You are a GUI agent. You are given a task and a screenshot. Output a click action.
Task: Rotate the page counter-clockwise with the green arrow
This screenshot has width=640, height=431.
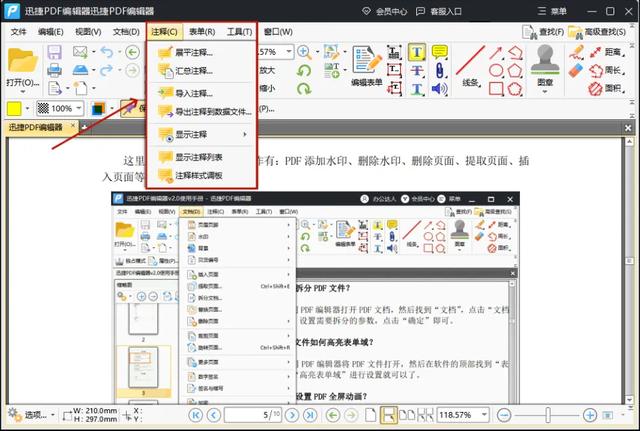point(304,70)
